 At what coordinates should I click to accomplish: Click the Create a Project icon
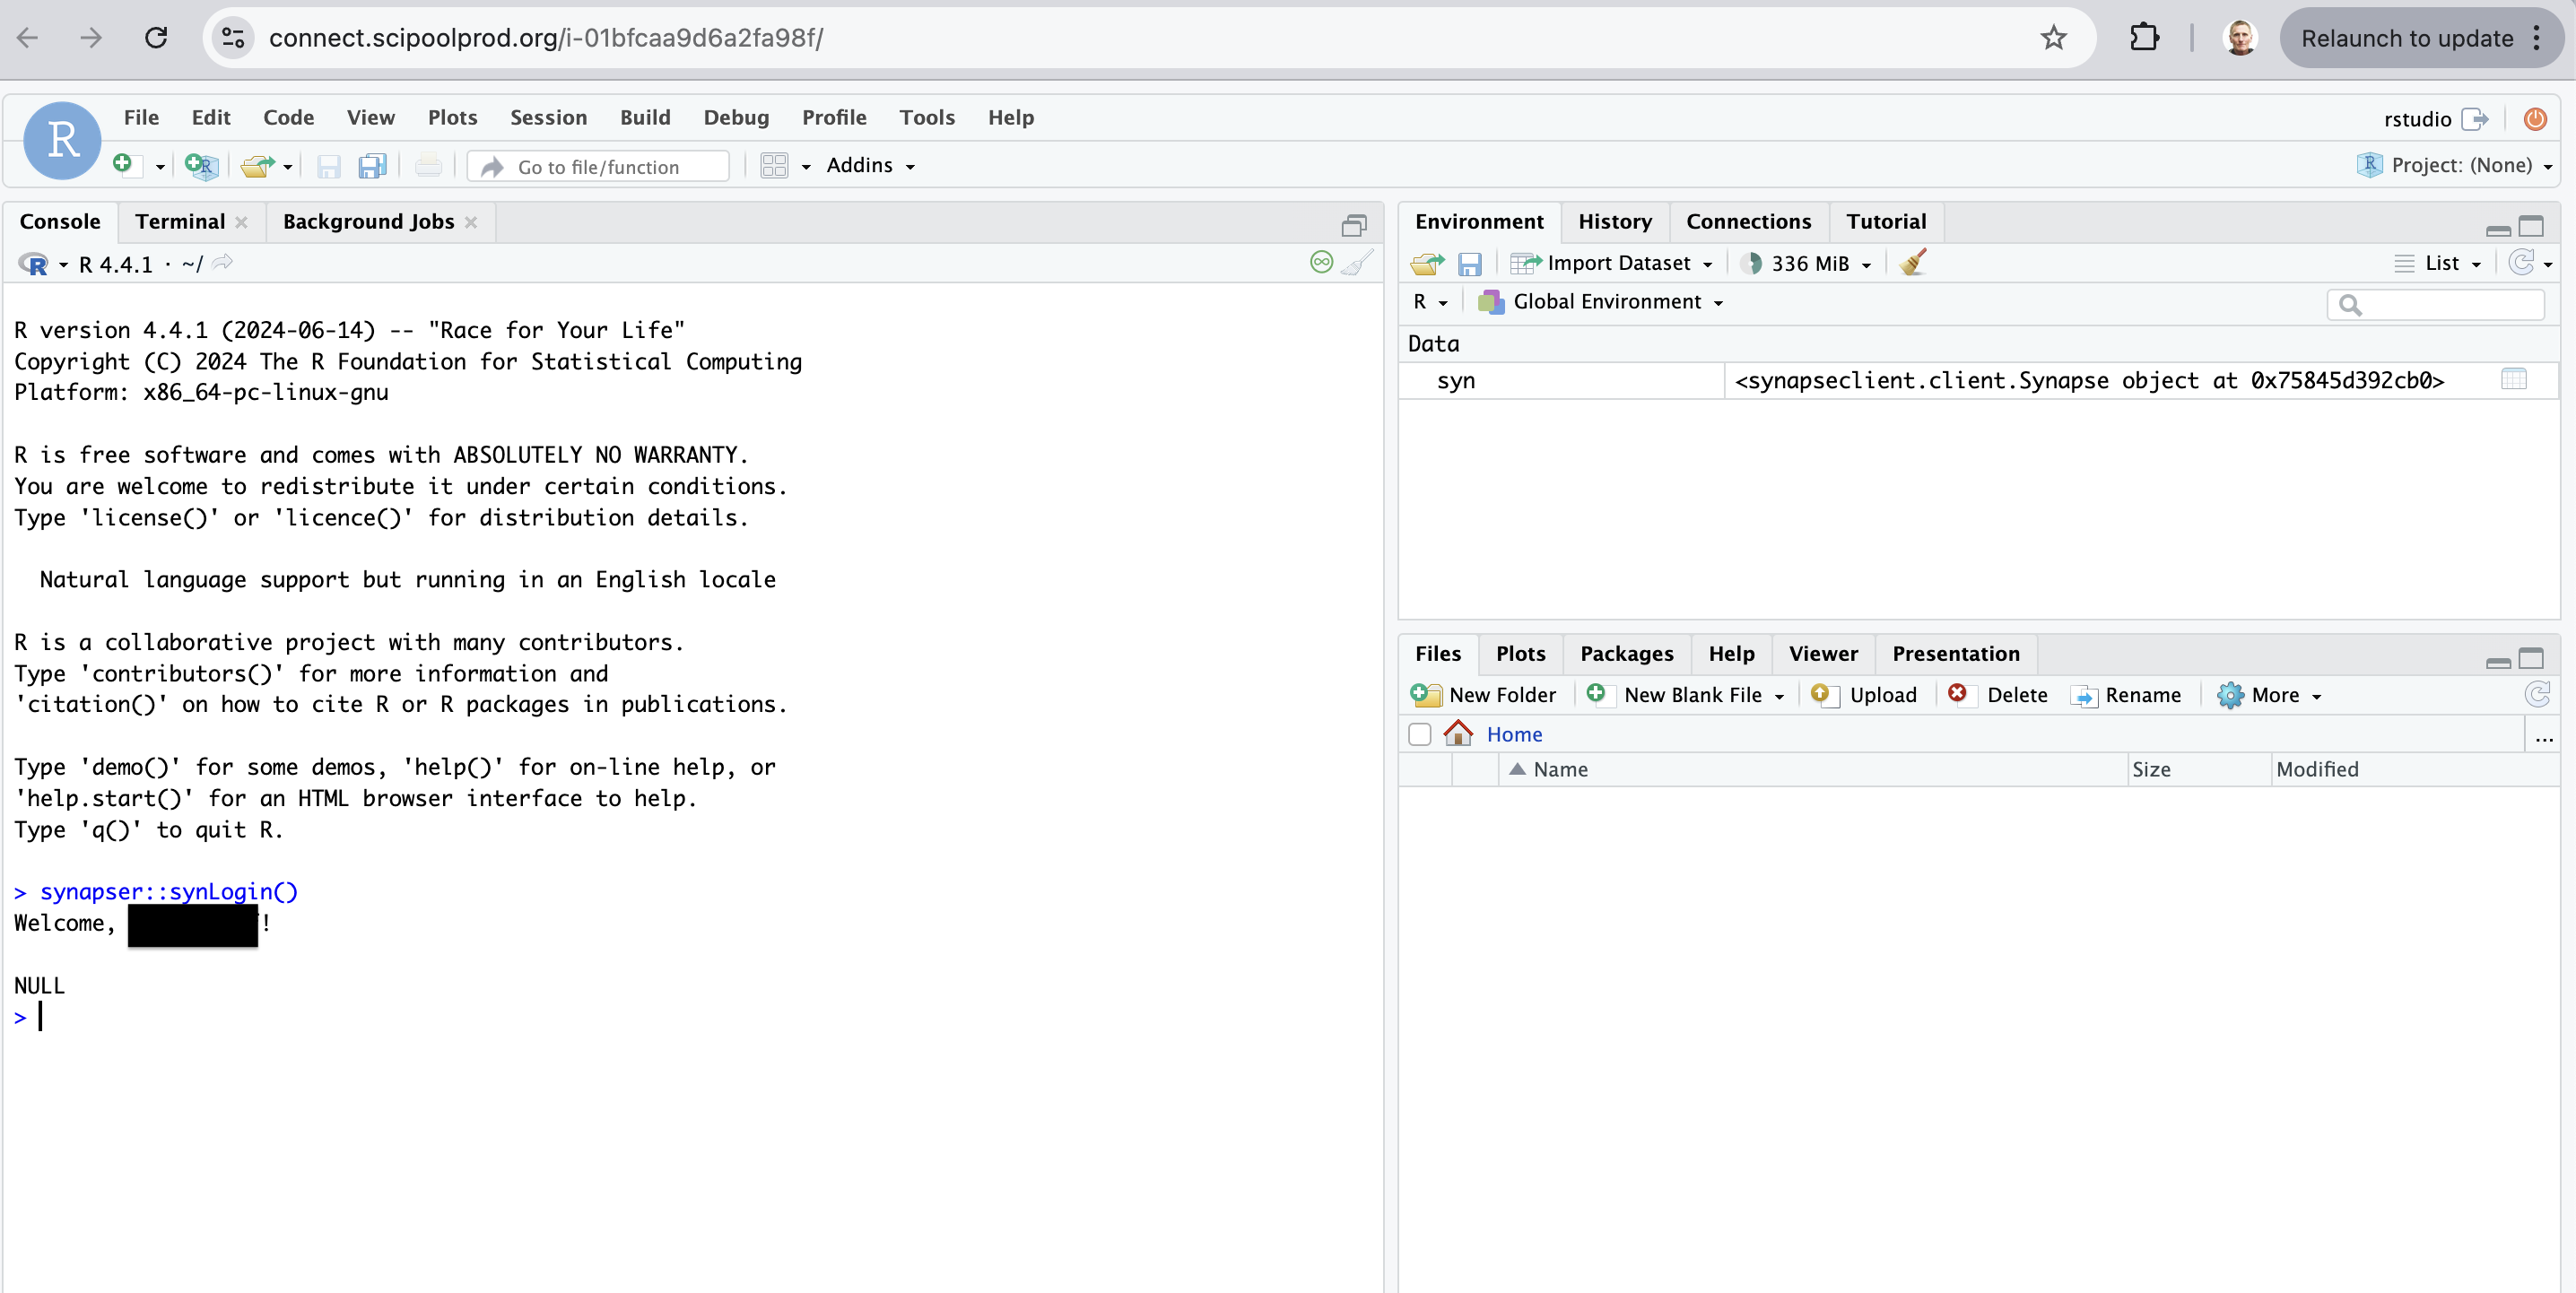click(x=201, y=165)
